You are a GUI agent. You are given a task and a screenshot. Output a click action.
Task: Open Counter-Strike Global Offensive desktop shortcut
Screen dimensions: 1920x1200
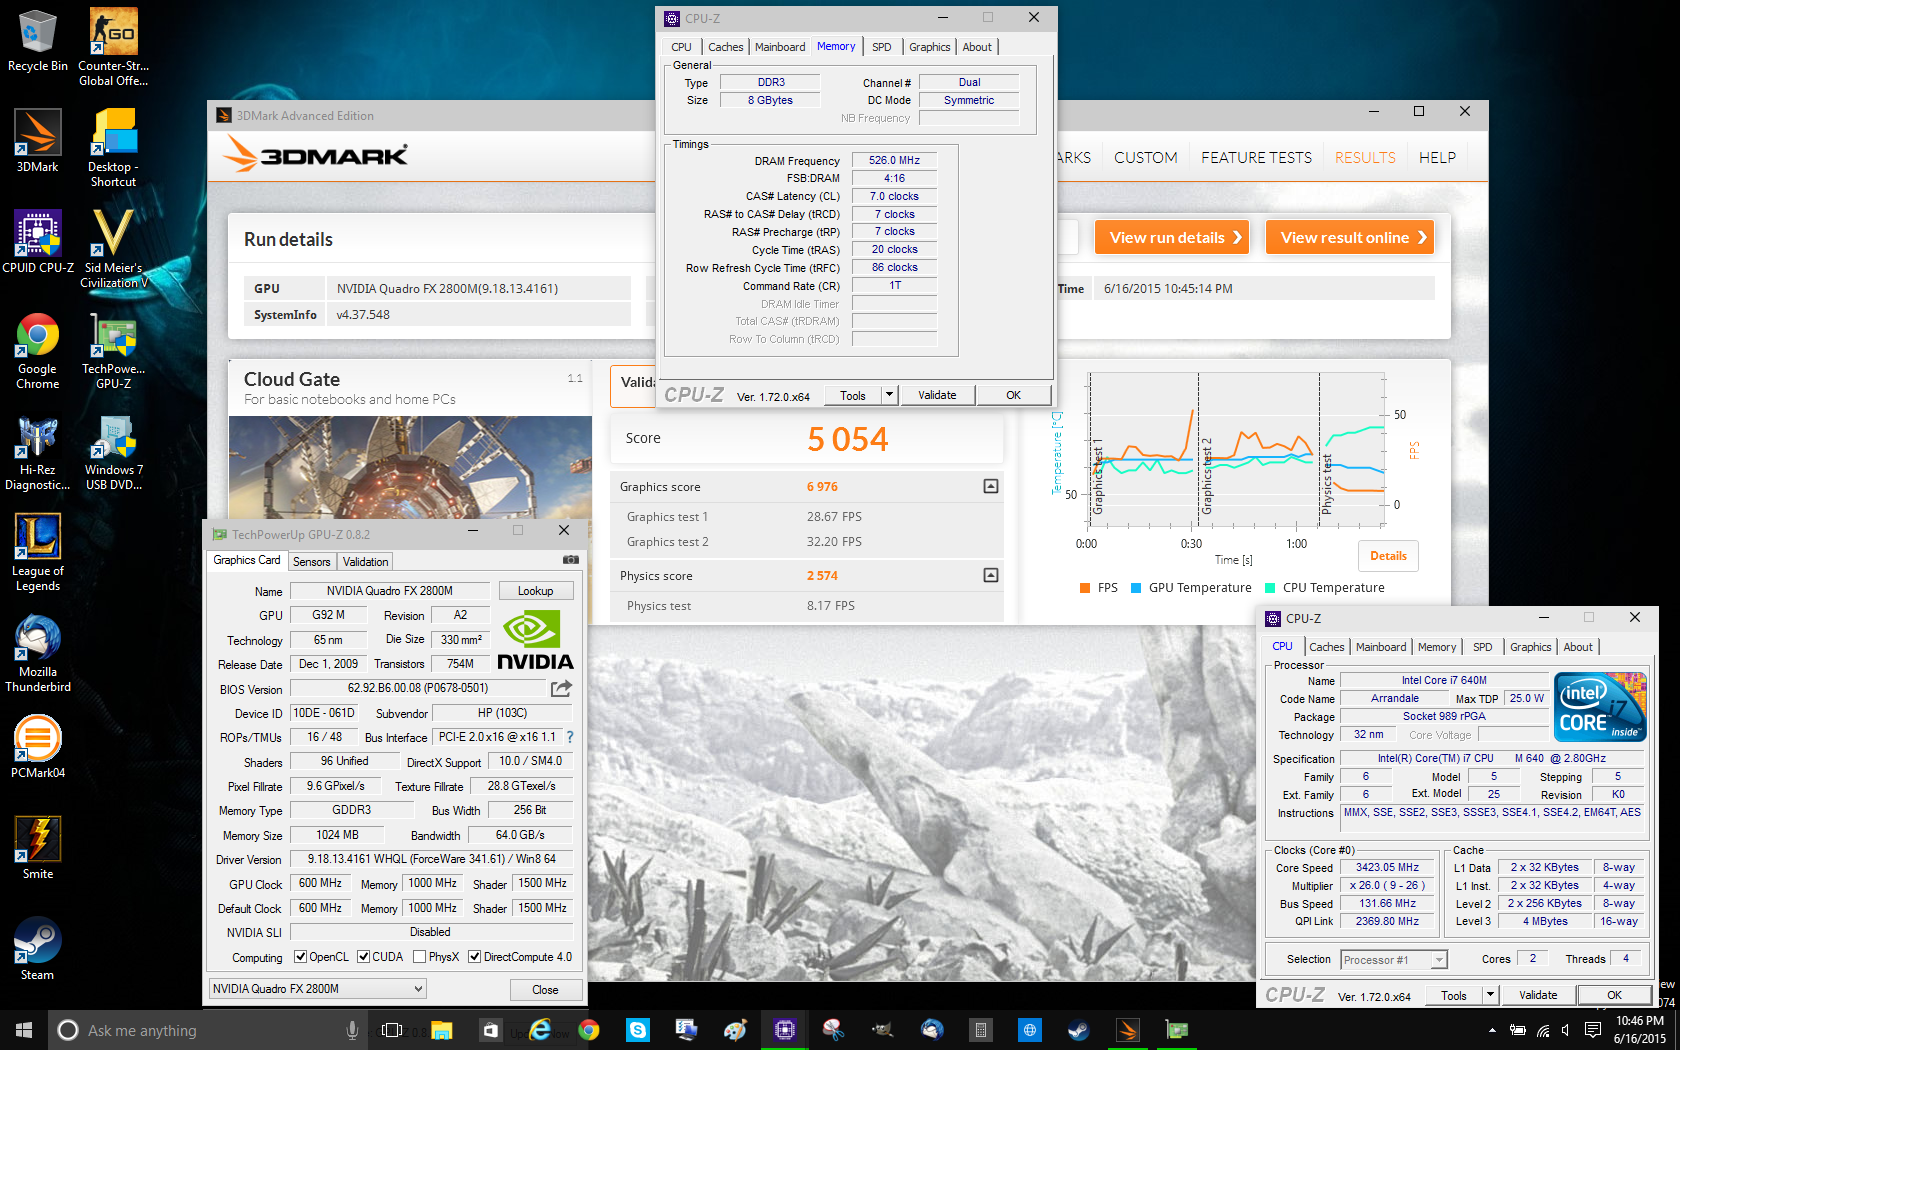point(113,47)
